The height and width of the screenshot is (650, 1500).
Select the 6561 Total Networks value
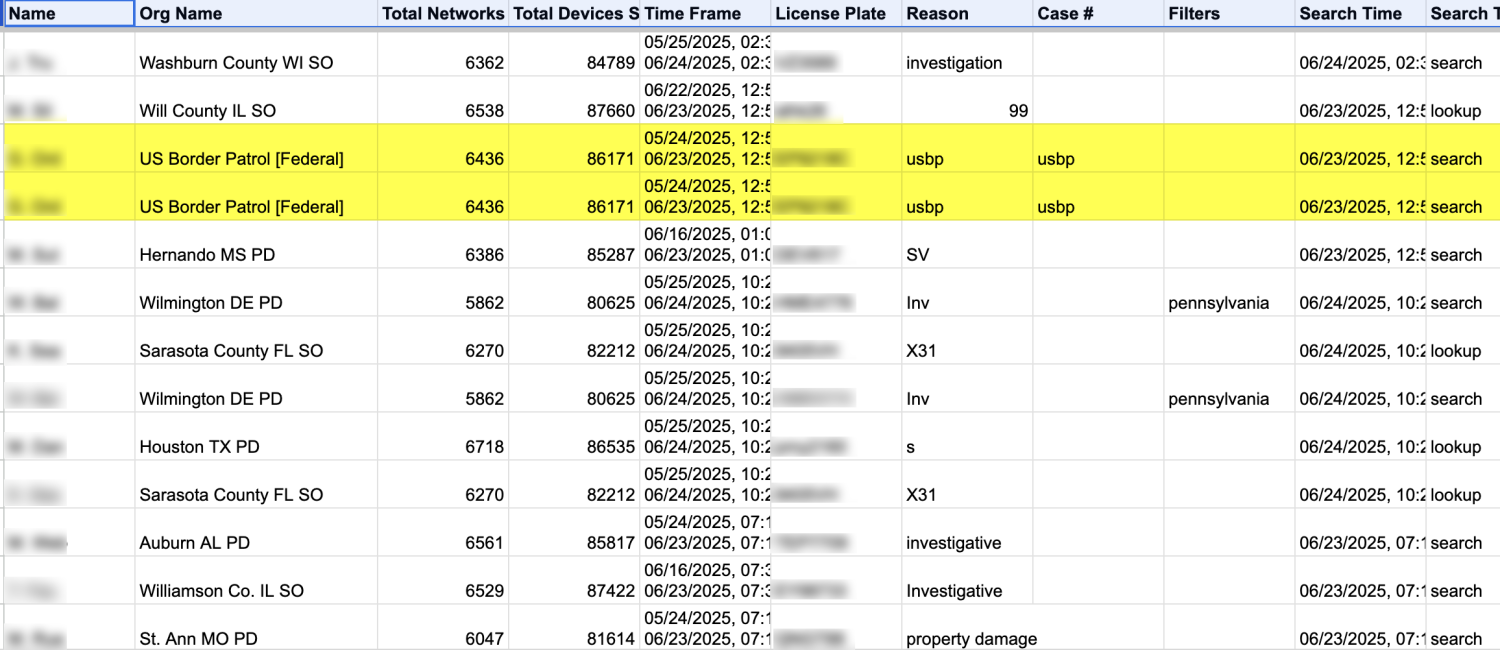(443, 533)
